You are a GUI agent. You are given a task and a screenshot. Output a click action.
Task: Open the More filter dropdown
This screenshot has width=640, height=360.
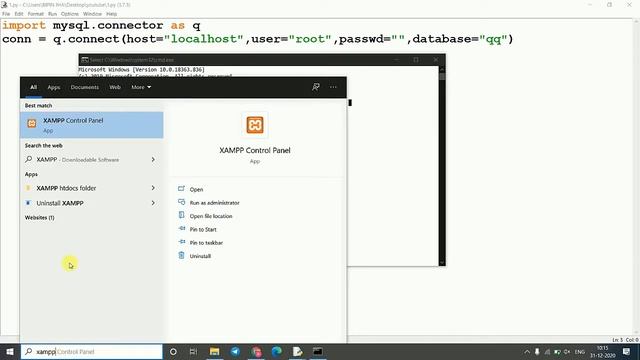(141, 87)
